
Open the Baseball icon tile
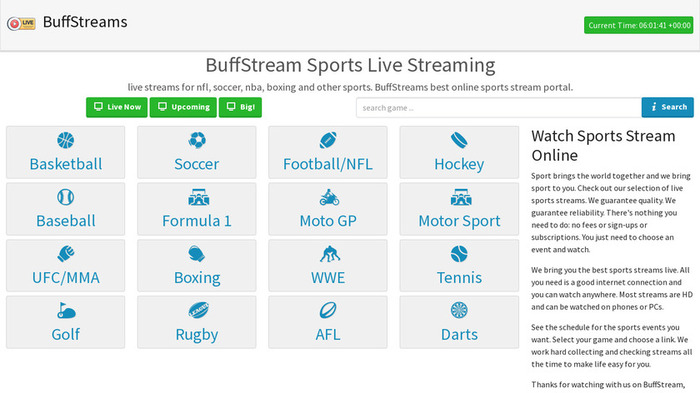[66, 197]
